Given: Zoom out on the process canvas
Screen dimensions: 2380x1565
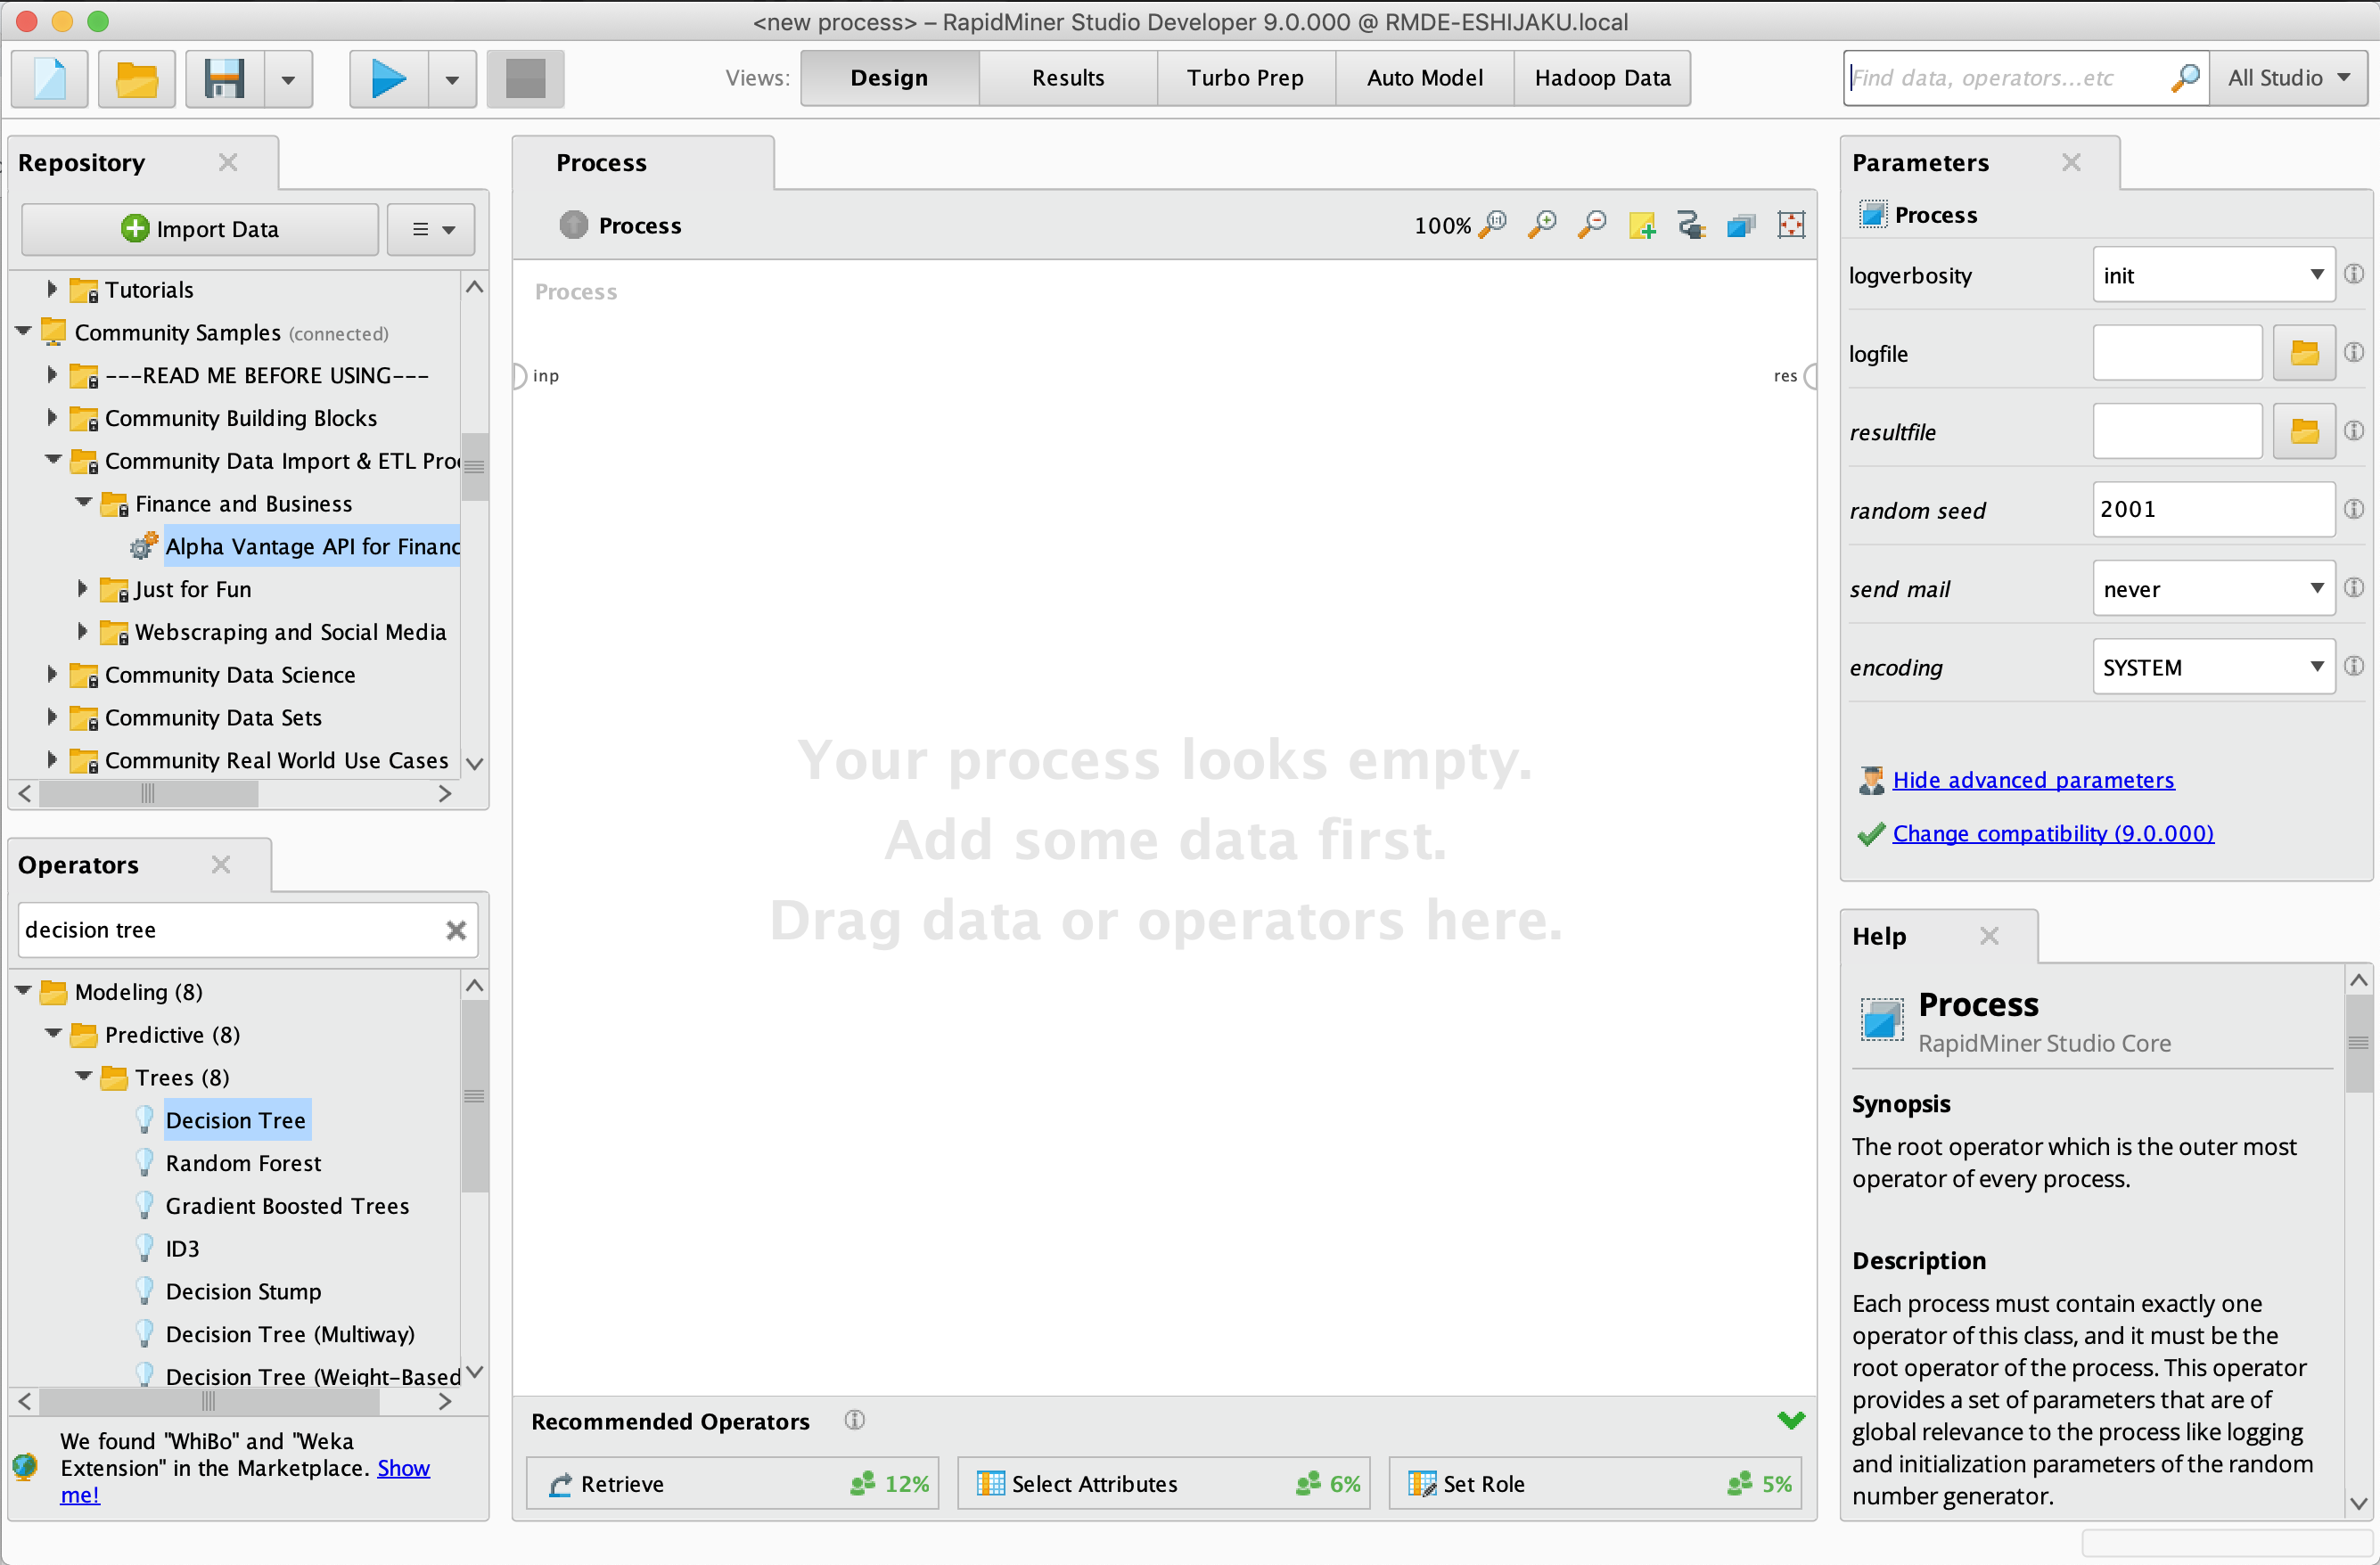Looking at the screenshot, I should pos(1591,224).
